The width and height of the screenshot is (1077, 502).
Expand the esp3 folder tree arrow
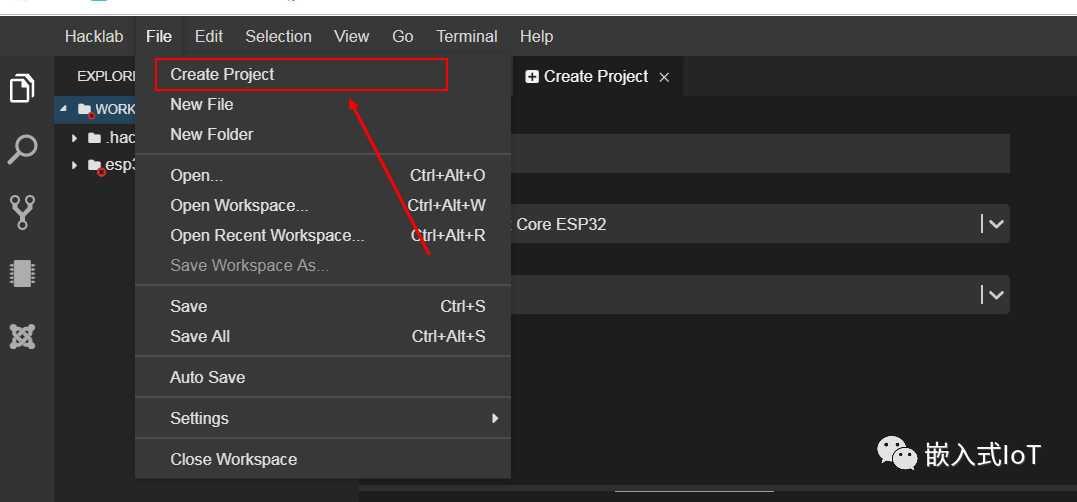(x=74, y=165)
